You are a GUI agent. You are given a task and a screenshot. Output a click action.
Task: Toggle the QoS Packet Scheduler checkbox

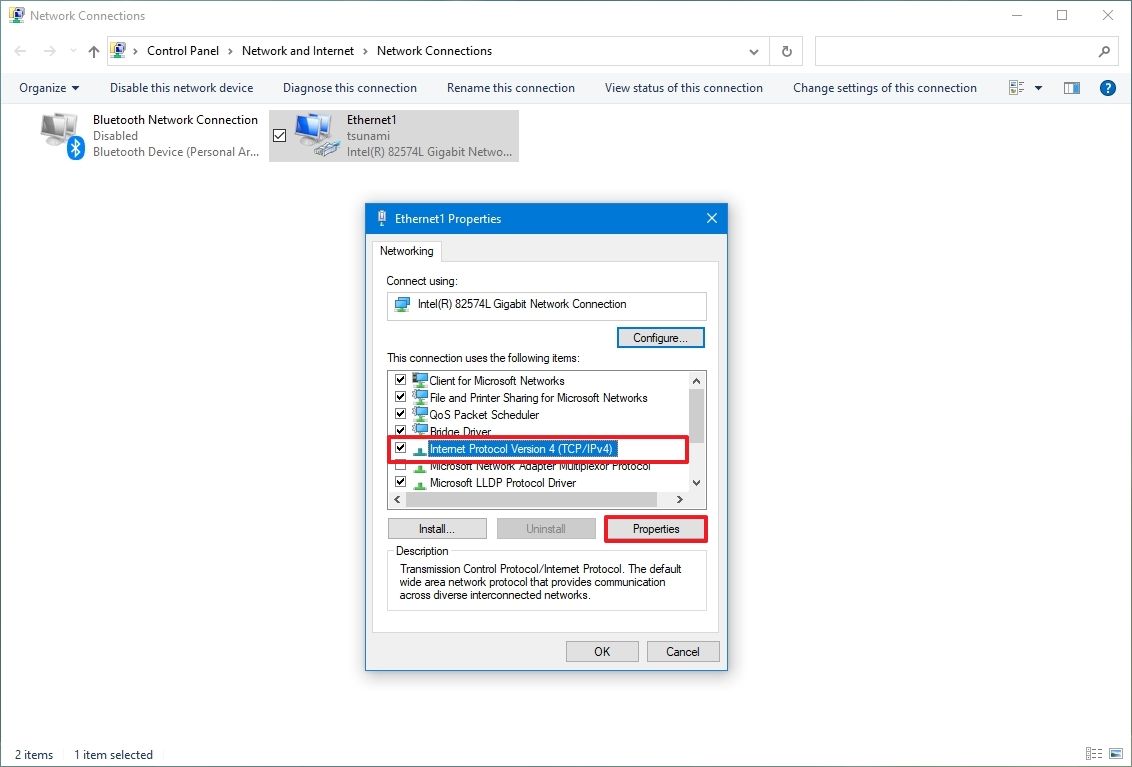401,414
